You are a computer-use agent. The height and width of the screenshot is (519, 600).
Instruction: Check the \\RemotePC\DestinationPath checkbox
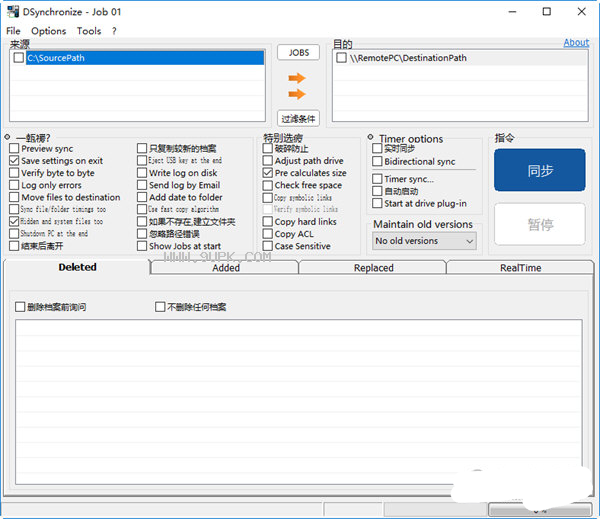tap(341, 58)
